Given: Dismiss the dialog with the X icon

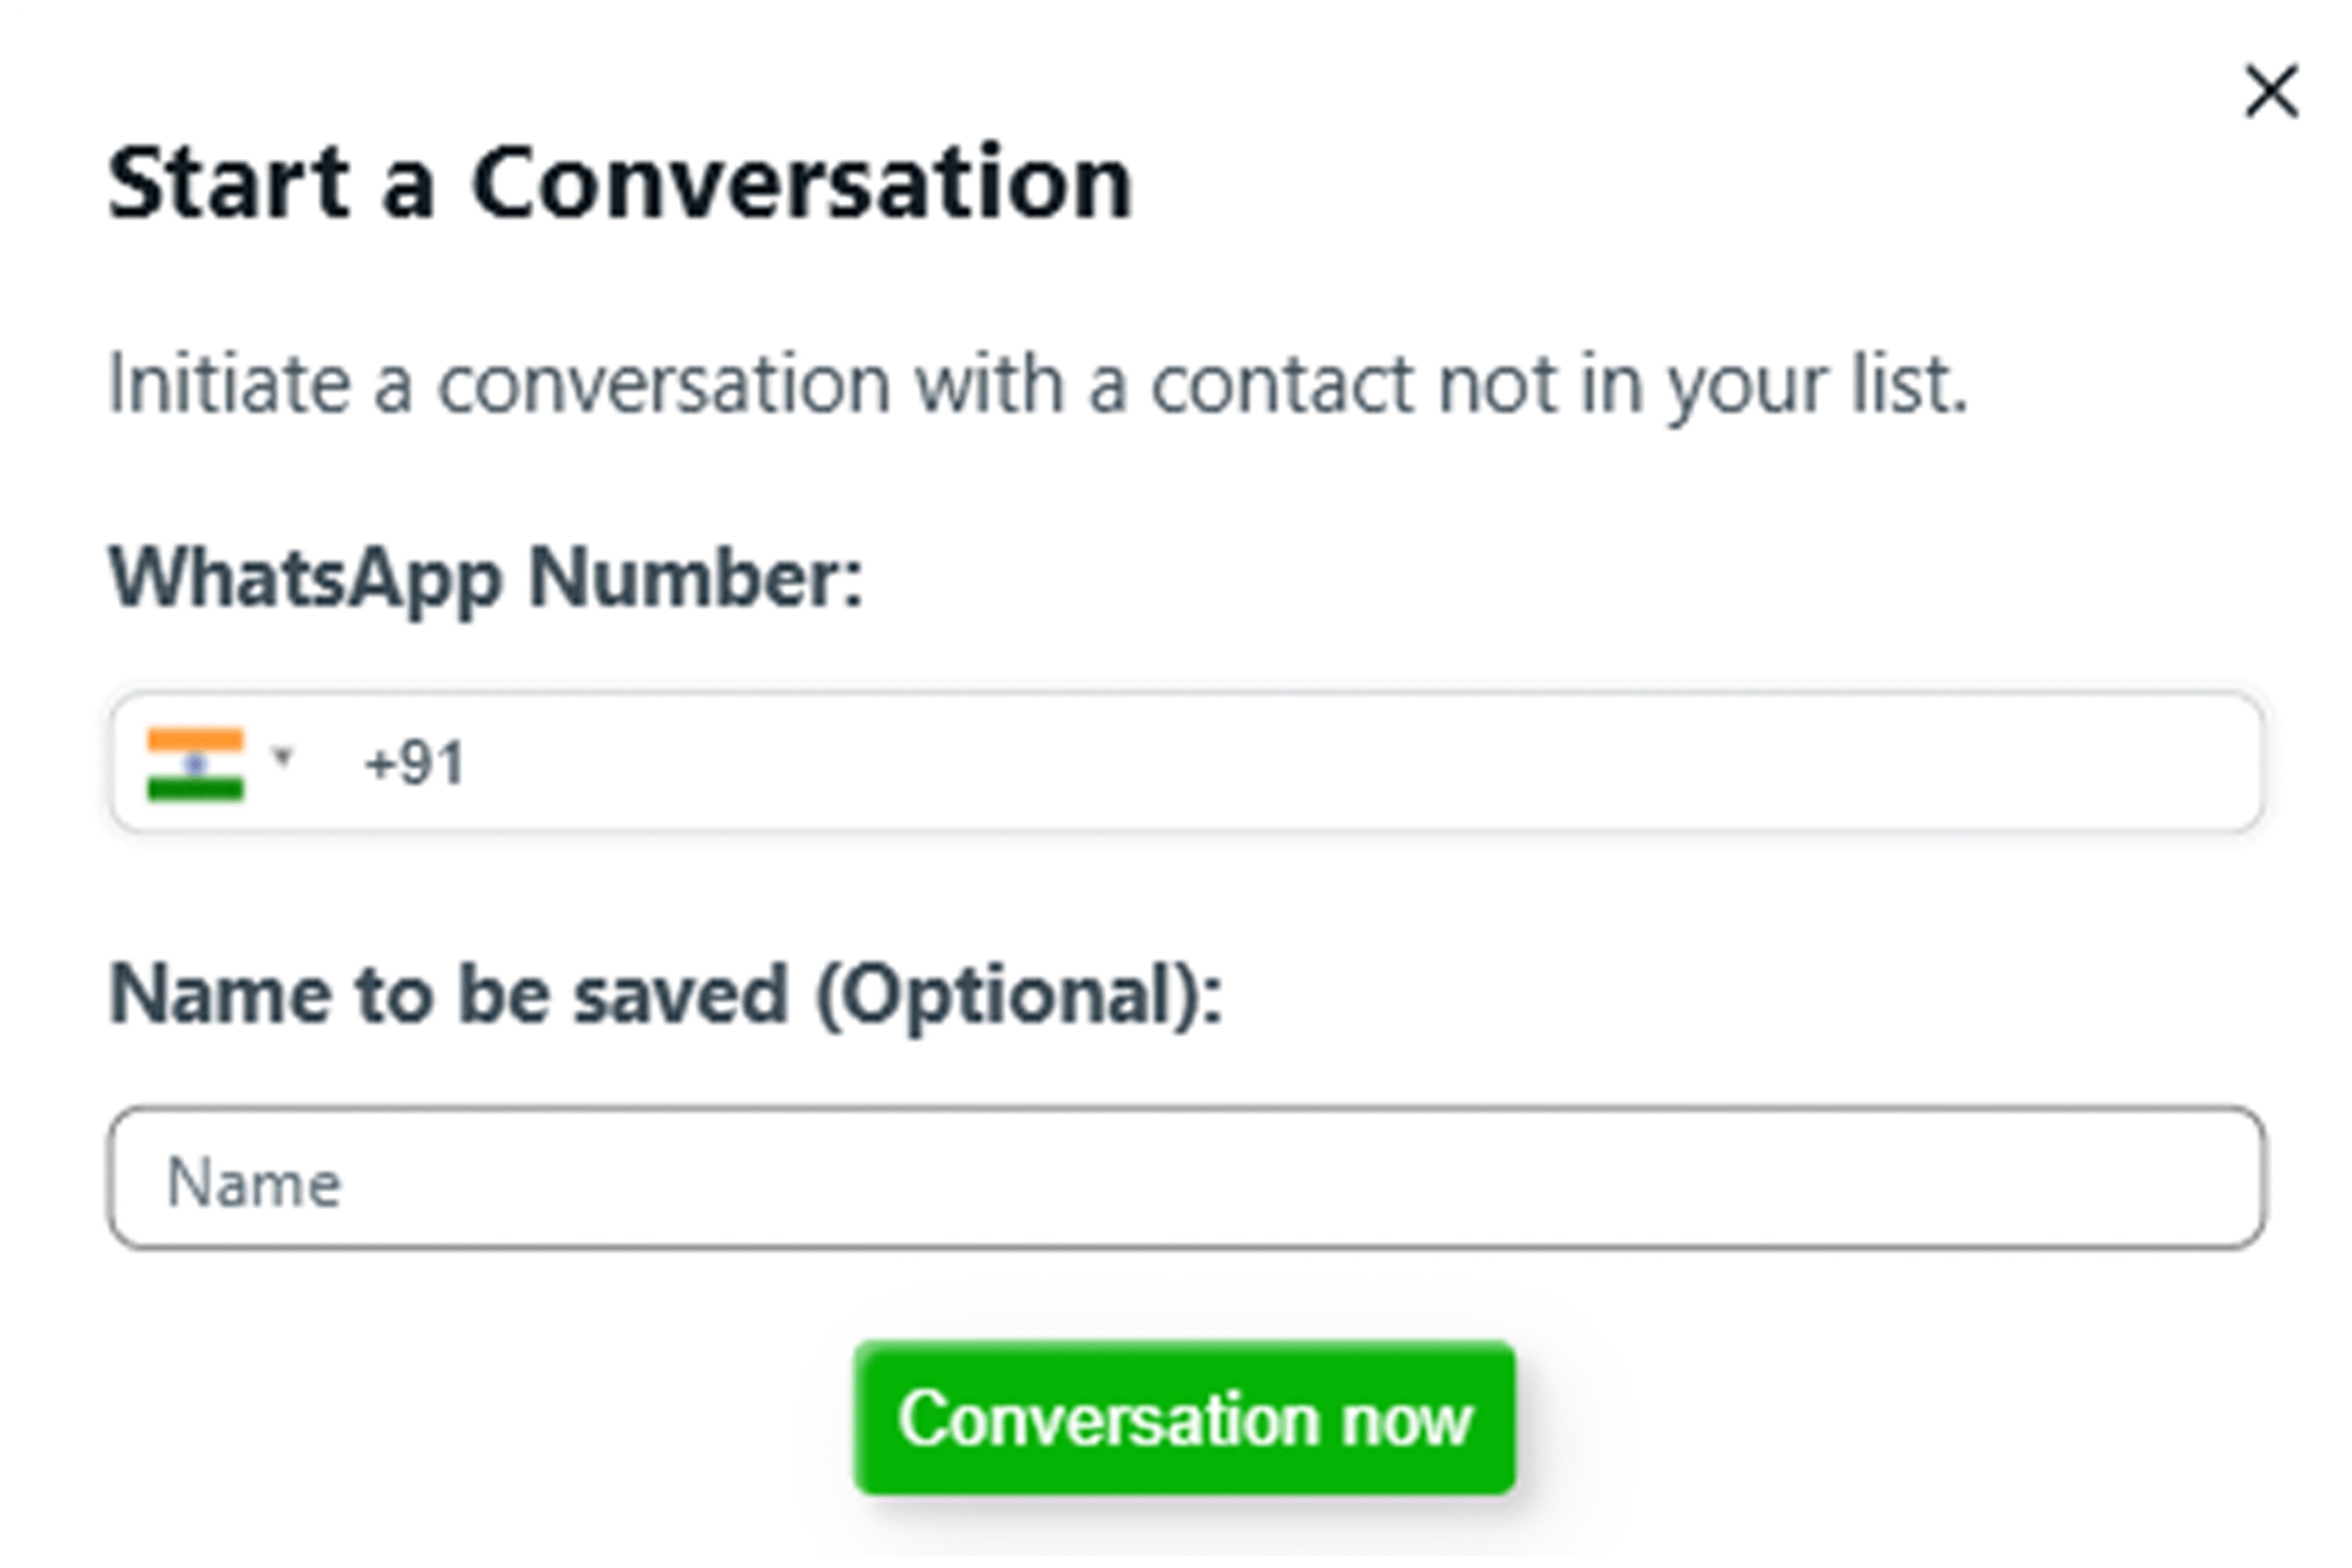Looking at the screenshot, I should click(2270, 92).
